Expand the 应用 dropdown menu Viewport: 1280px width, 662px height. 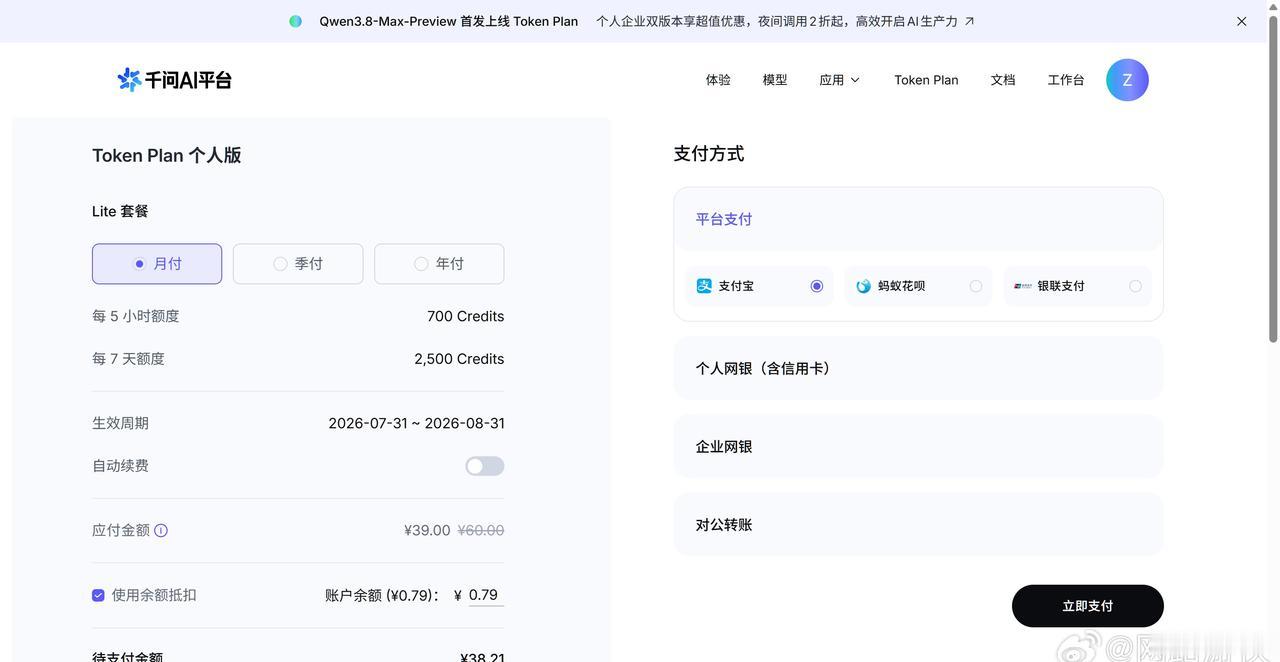click(839, 80)
